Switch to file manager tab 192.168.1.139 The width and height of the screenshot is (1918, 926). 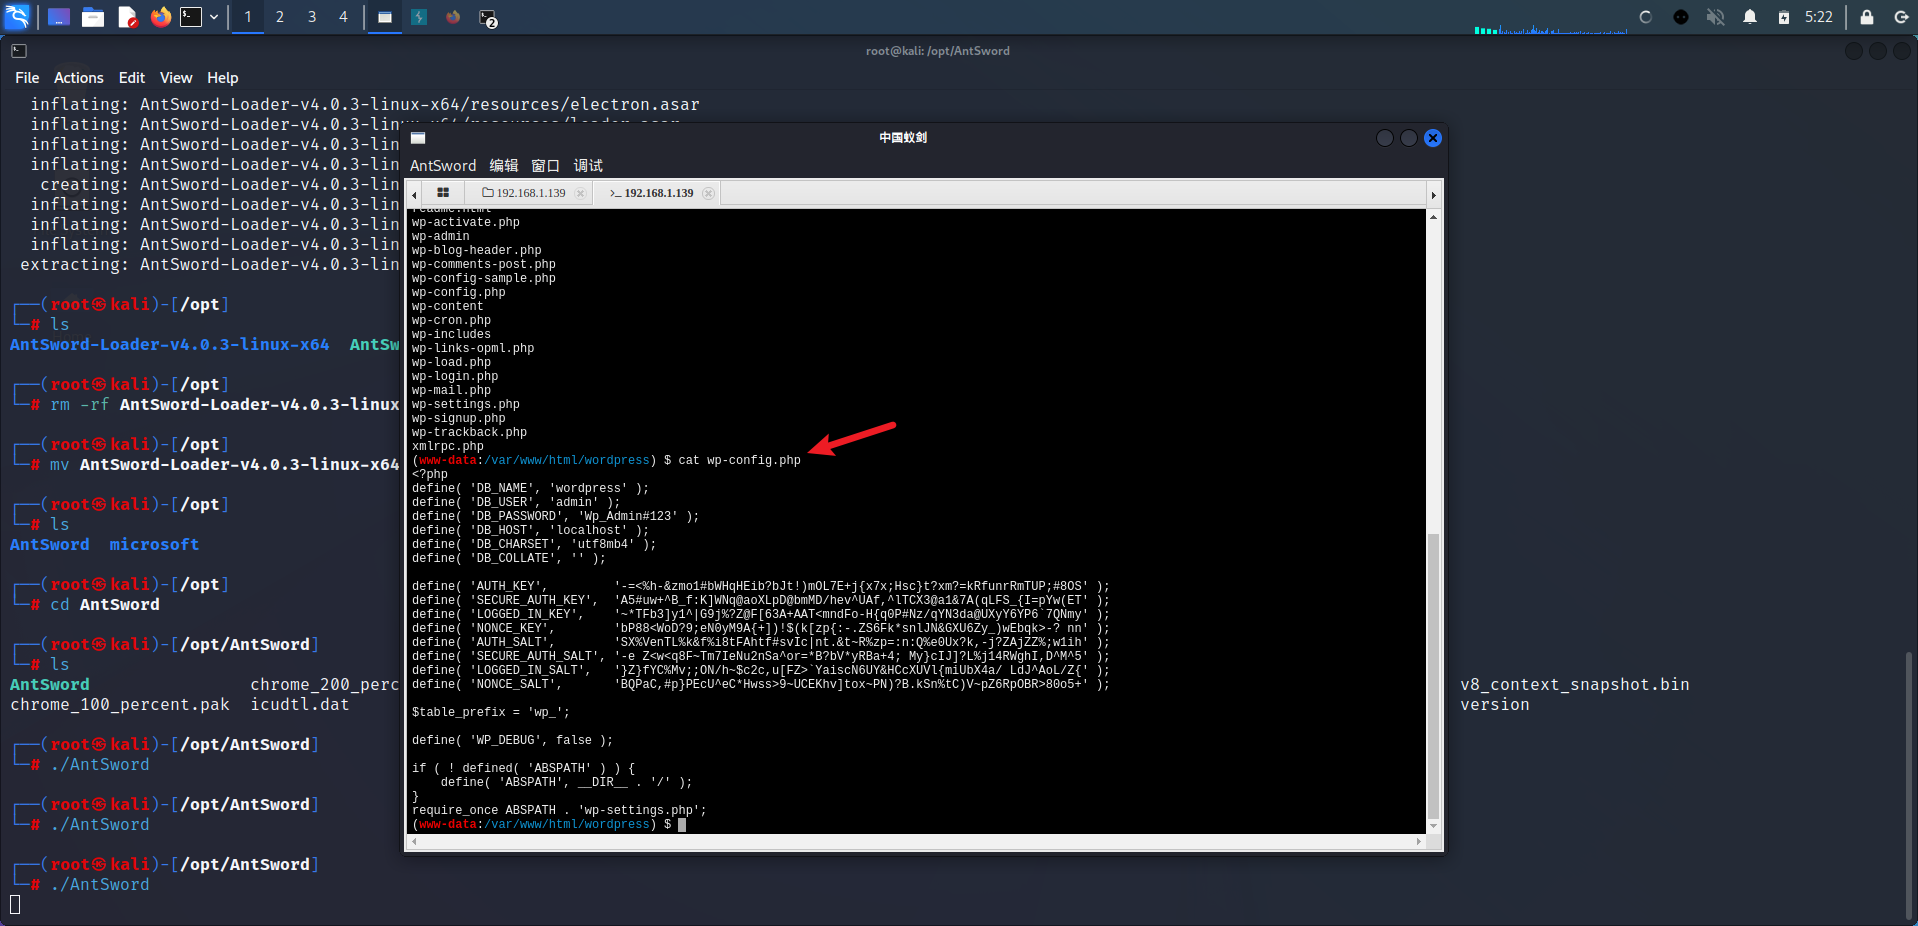pyautogui.click(x=523, y=193)
